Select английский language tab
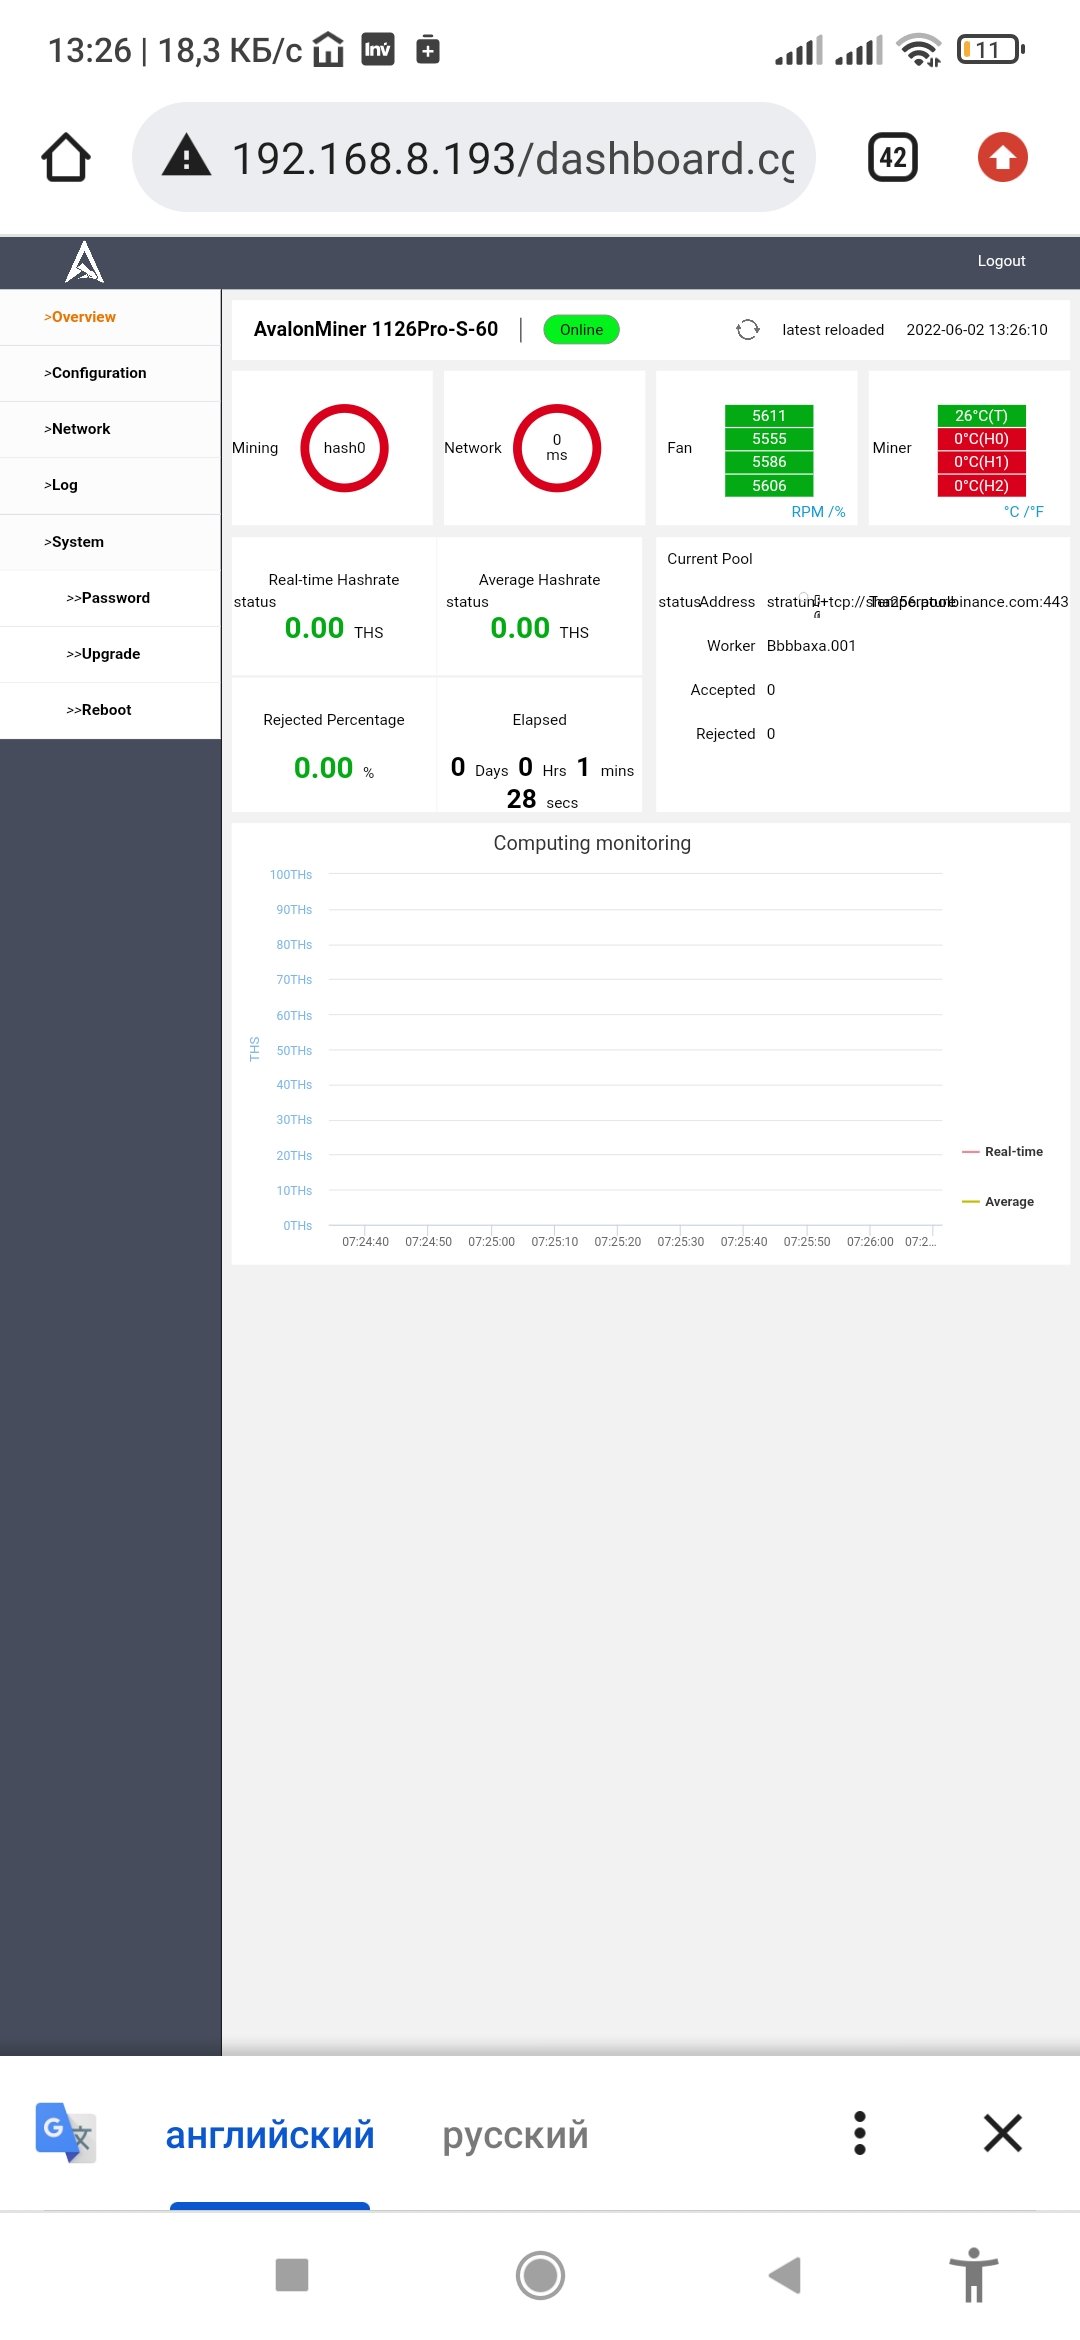This screenshot has width=1080, height=2340. point(270,2135)
